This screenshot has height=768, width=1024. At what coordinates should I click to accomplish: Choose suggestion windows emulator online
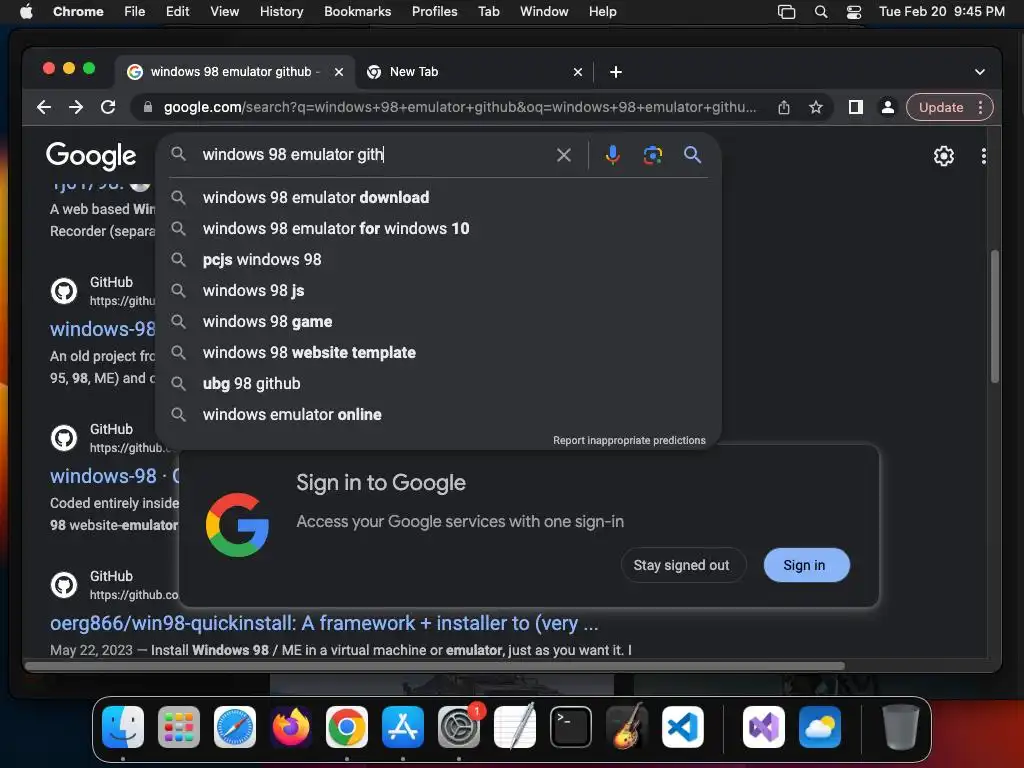(x=439, y=415)
